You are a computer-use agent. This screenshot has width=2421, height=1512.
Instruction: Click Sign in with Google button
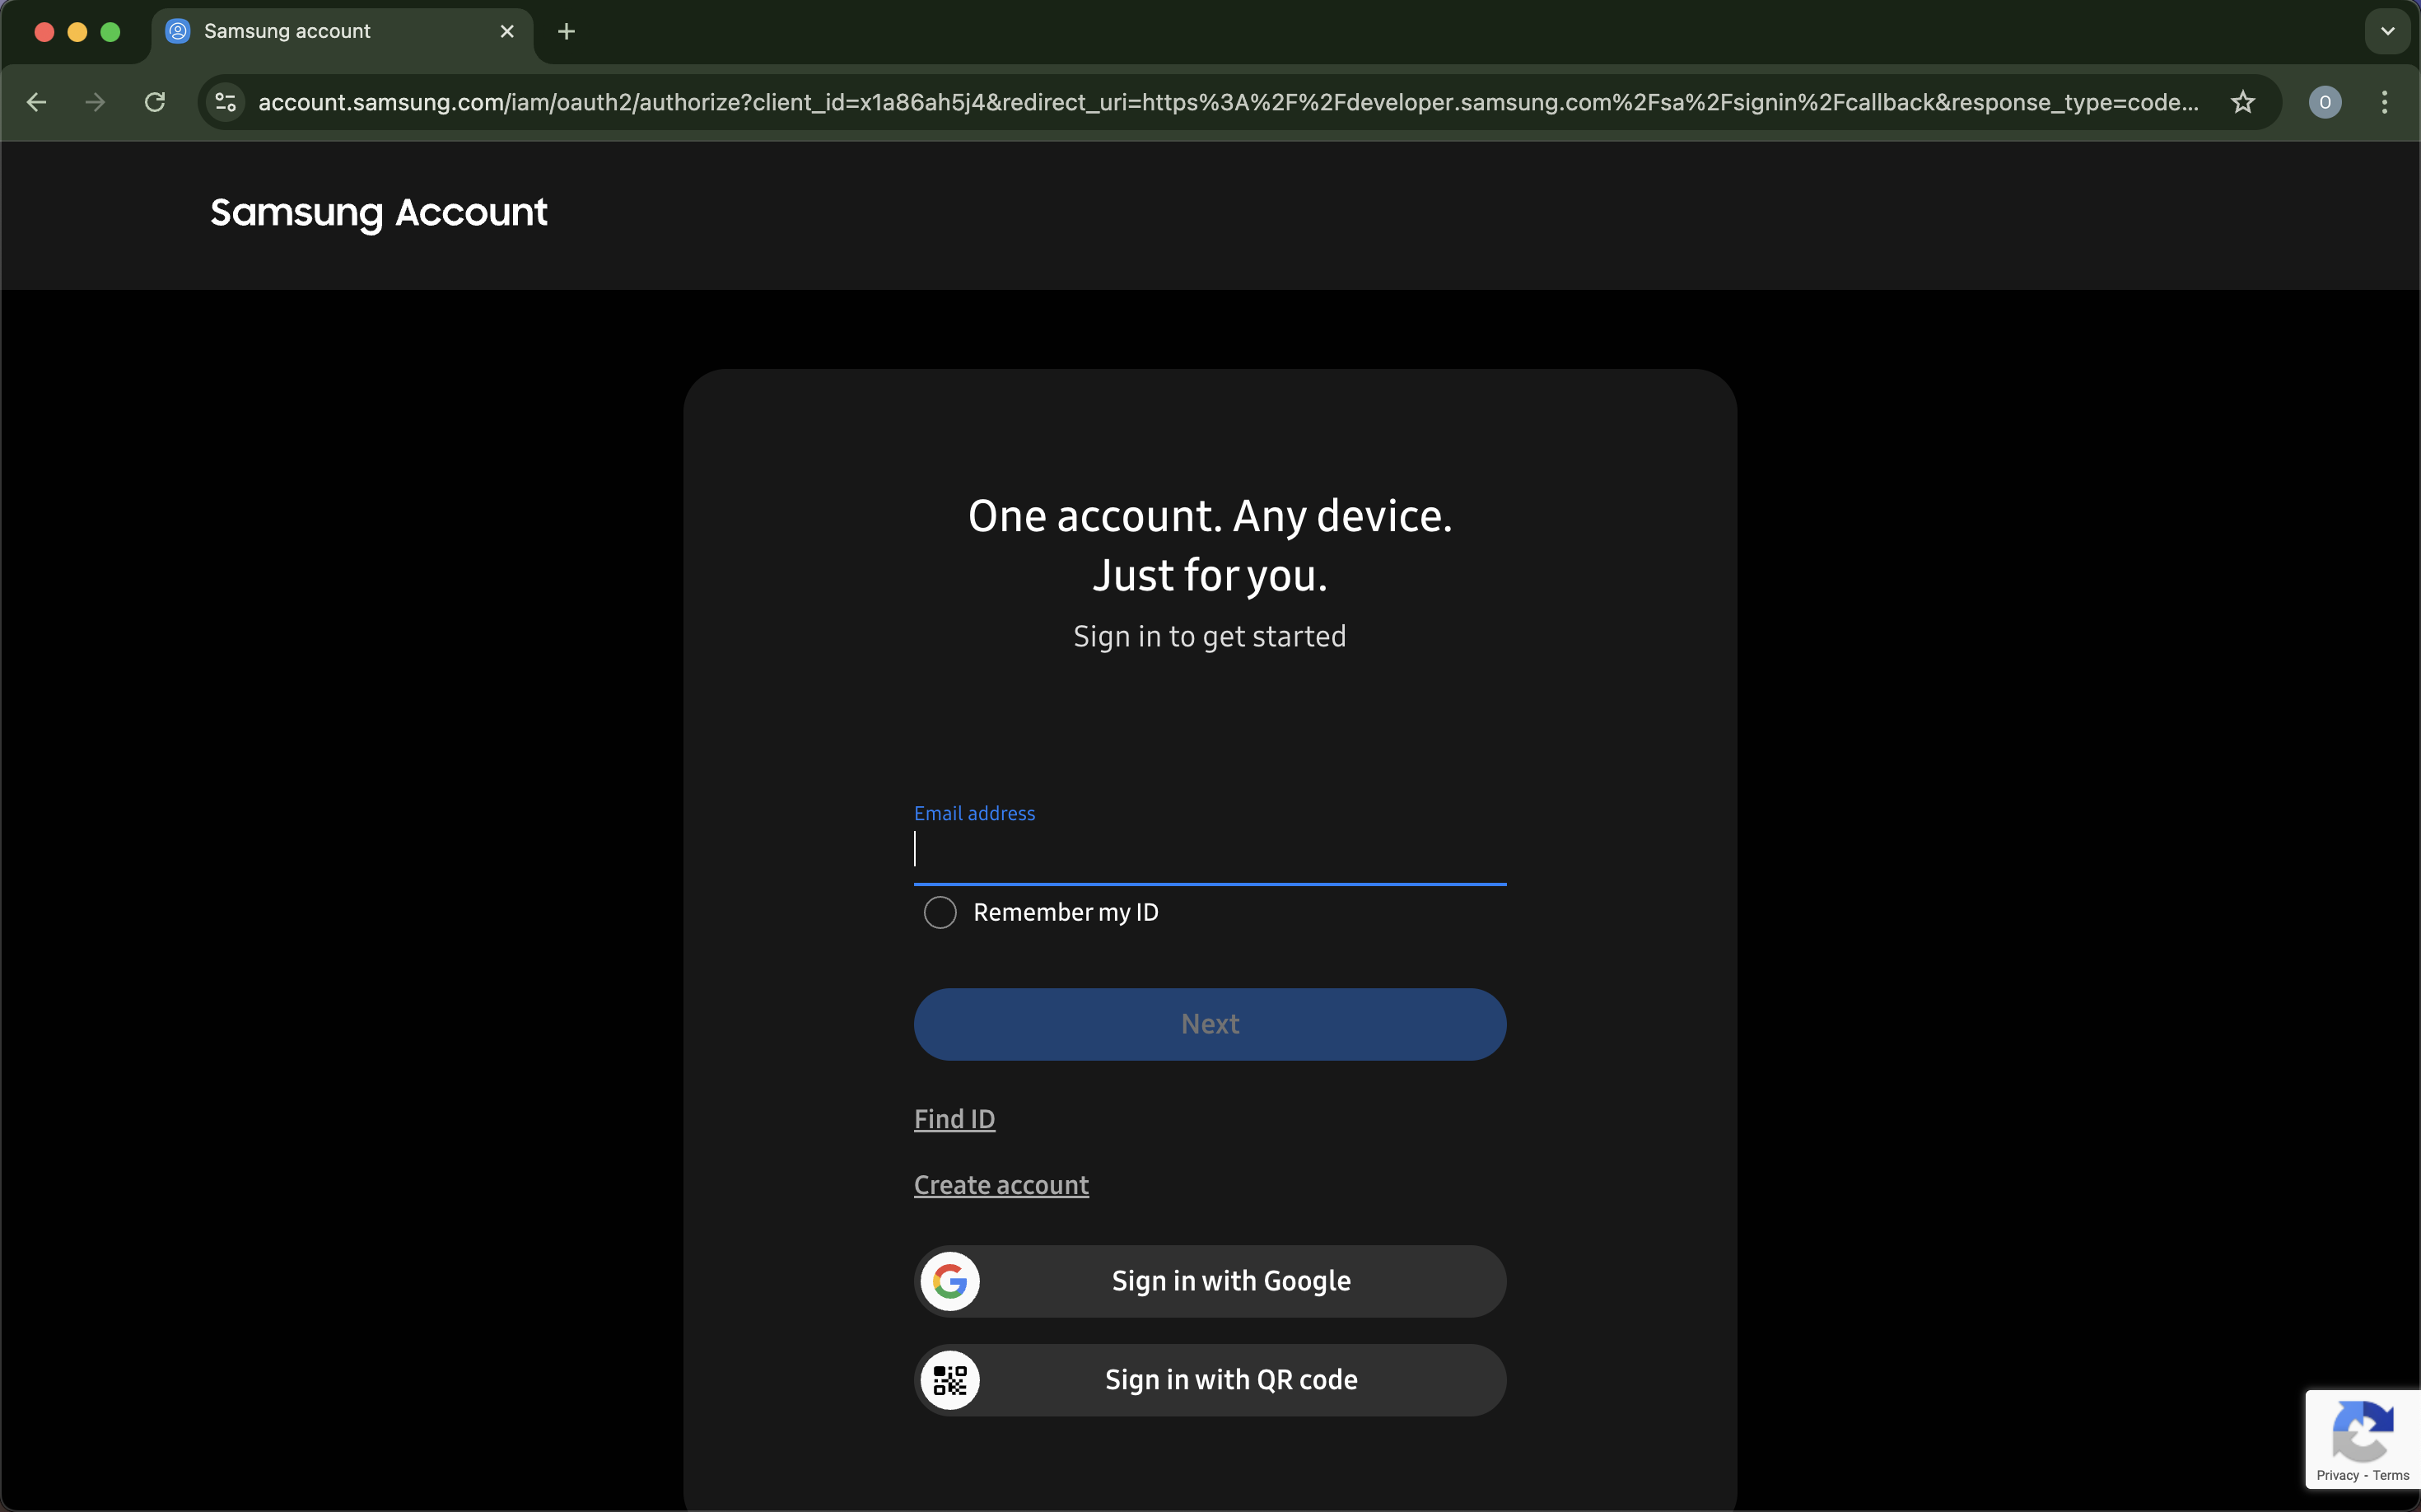point(1210,1281)
